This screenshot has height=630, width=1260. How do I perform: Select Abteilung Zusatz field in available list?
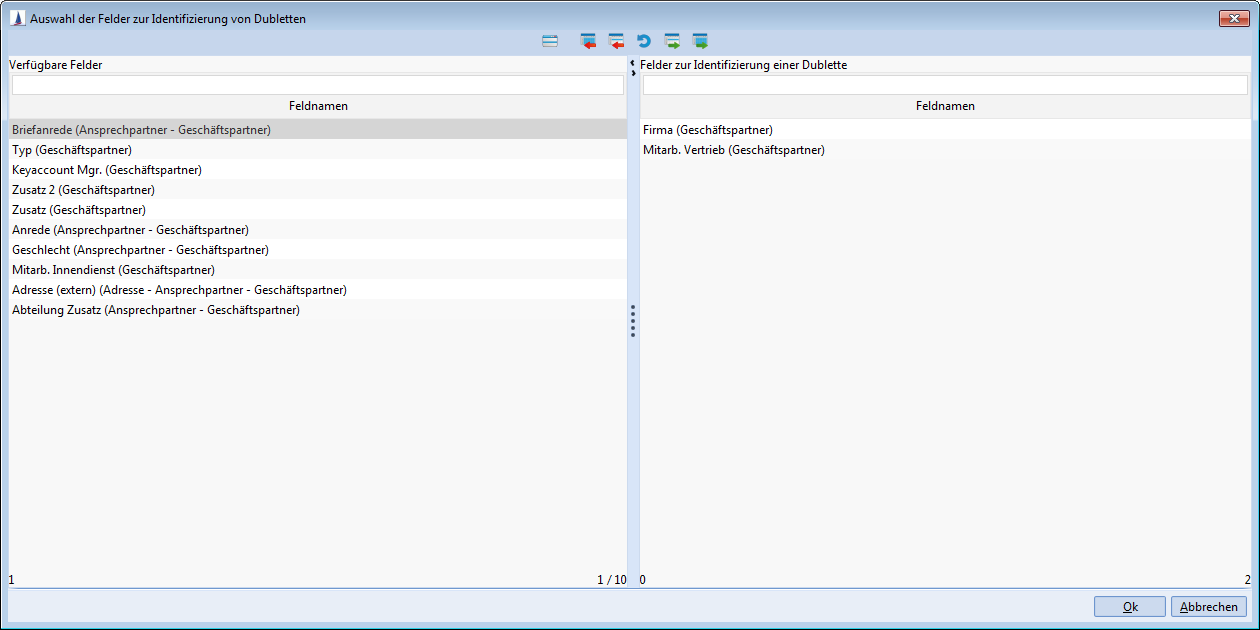tap(156, 310)
